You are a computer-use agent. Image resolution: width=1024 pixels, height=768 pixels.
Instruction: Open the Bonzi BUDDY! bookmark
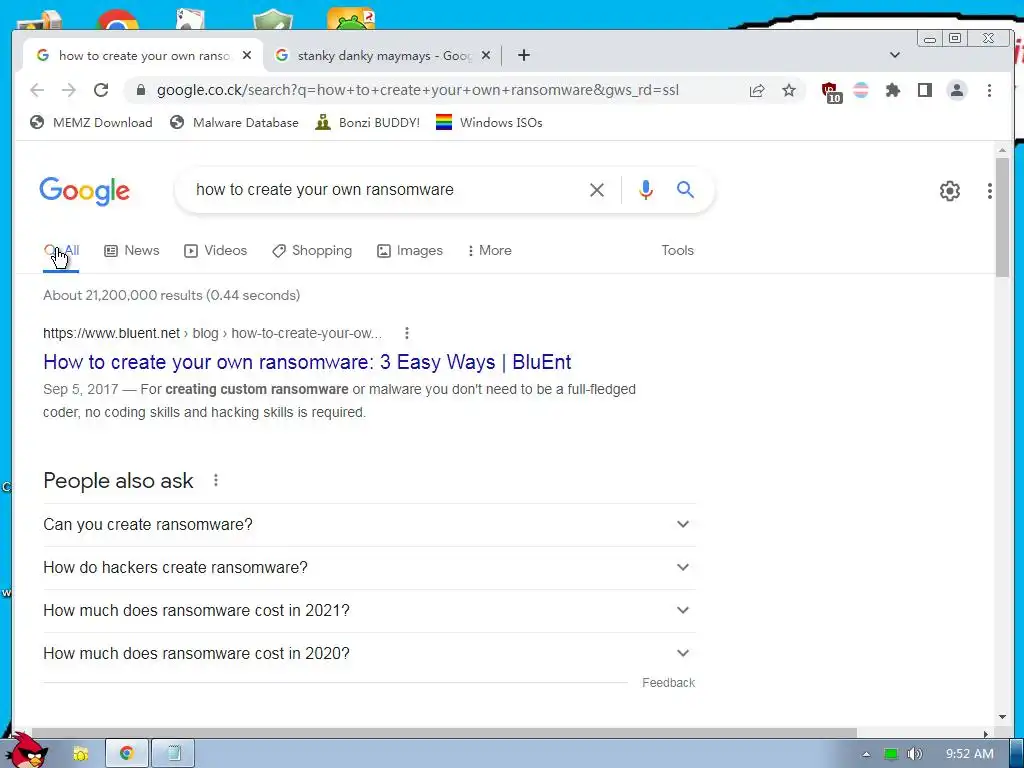click(368, 123)
